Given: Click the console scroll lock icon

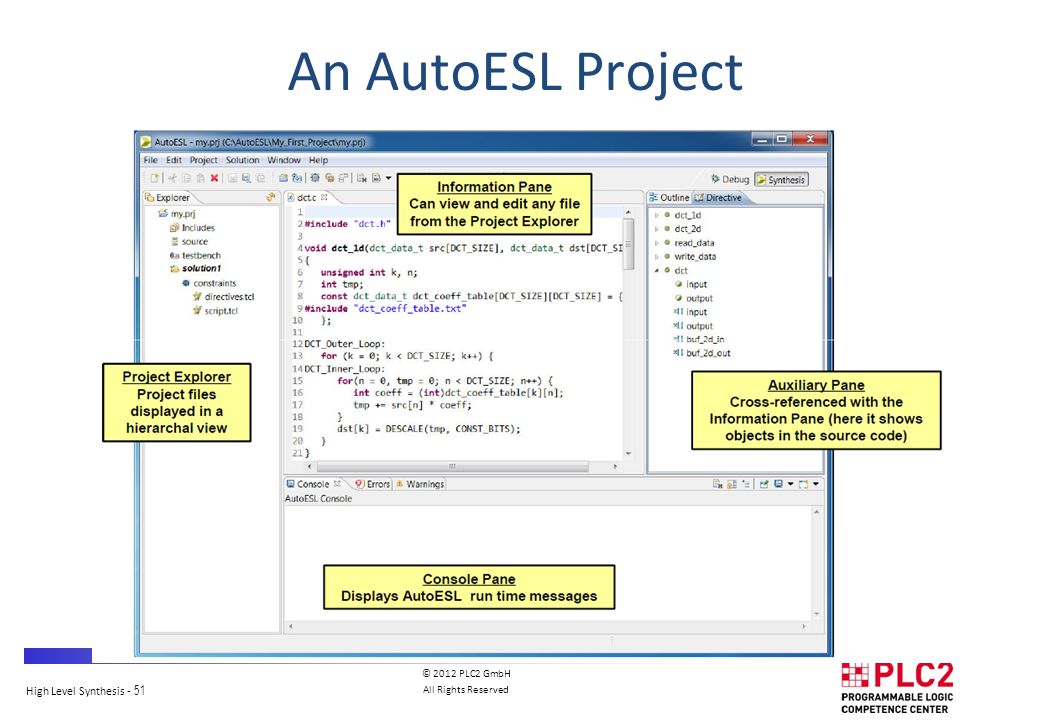Looking at the screenshot, I should tap(732, 484).
